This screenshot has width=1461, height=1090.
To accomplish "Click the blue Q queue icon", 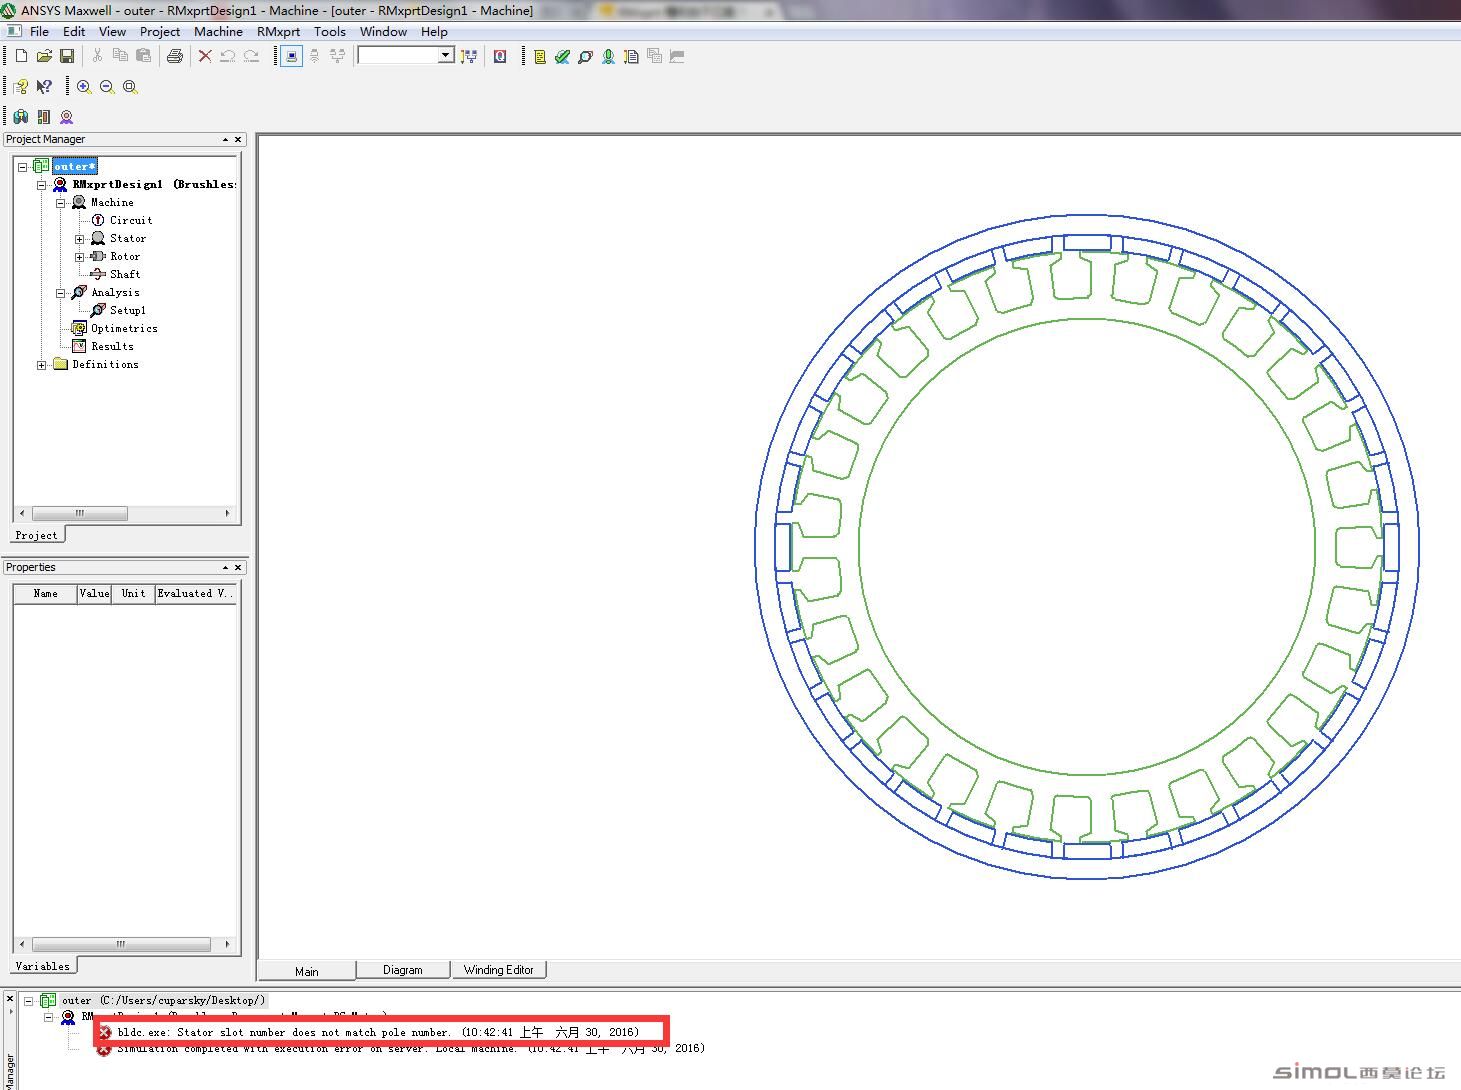I will tap(500, 56).
